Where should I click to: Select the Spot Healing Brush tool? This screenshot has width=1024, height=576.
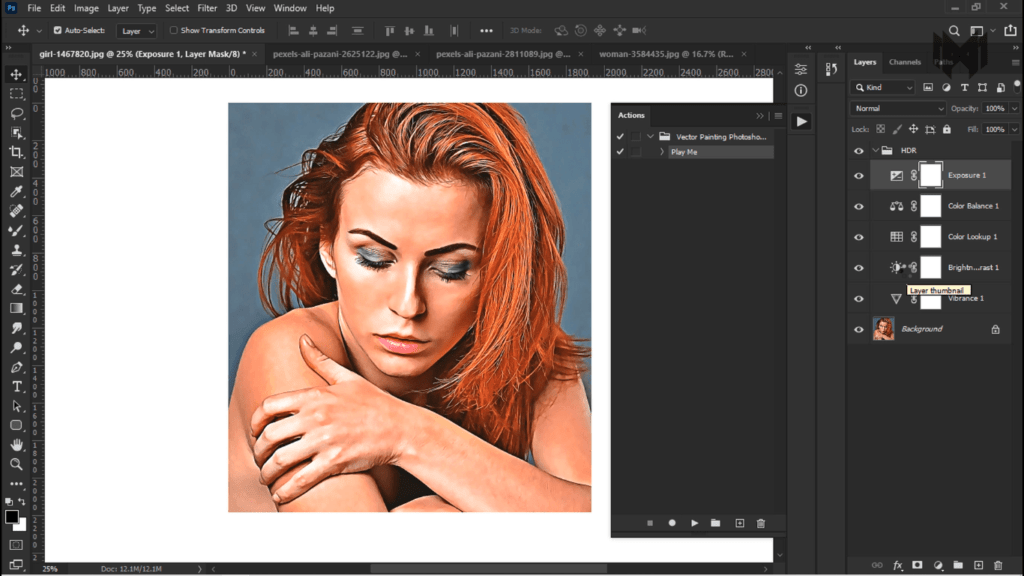point(16,211)
